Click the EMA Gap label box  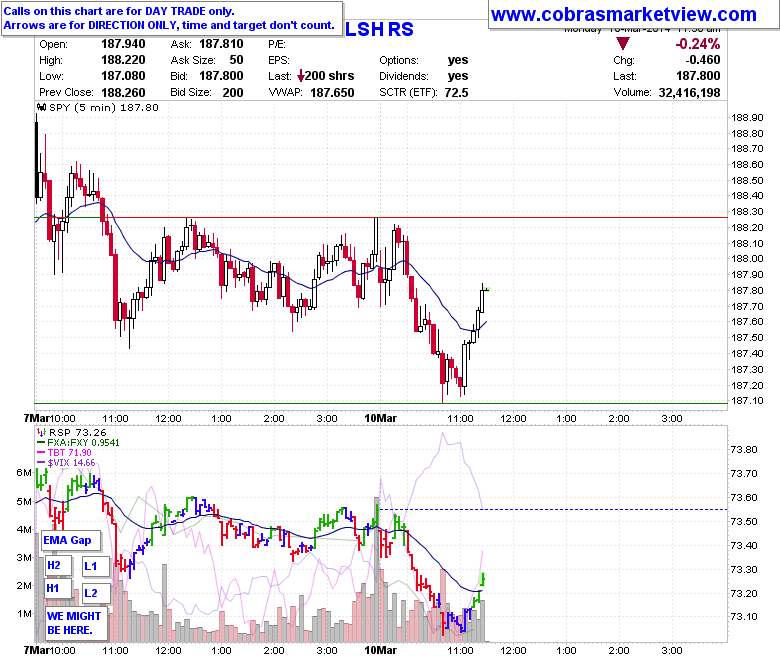(x=70, y=540)
